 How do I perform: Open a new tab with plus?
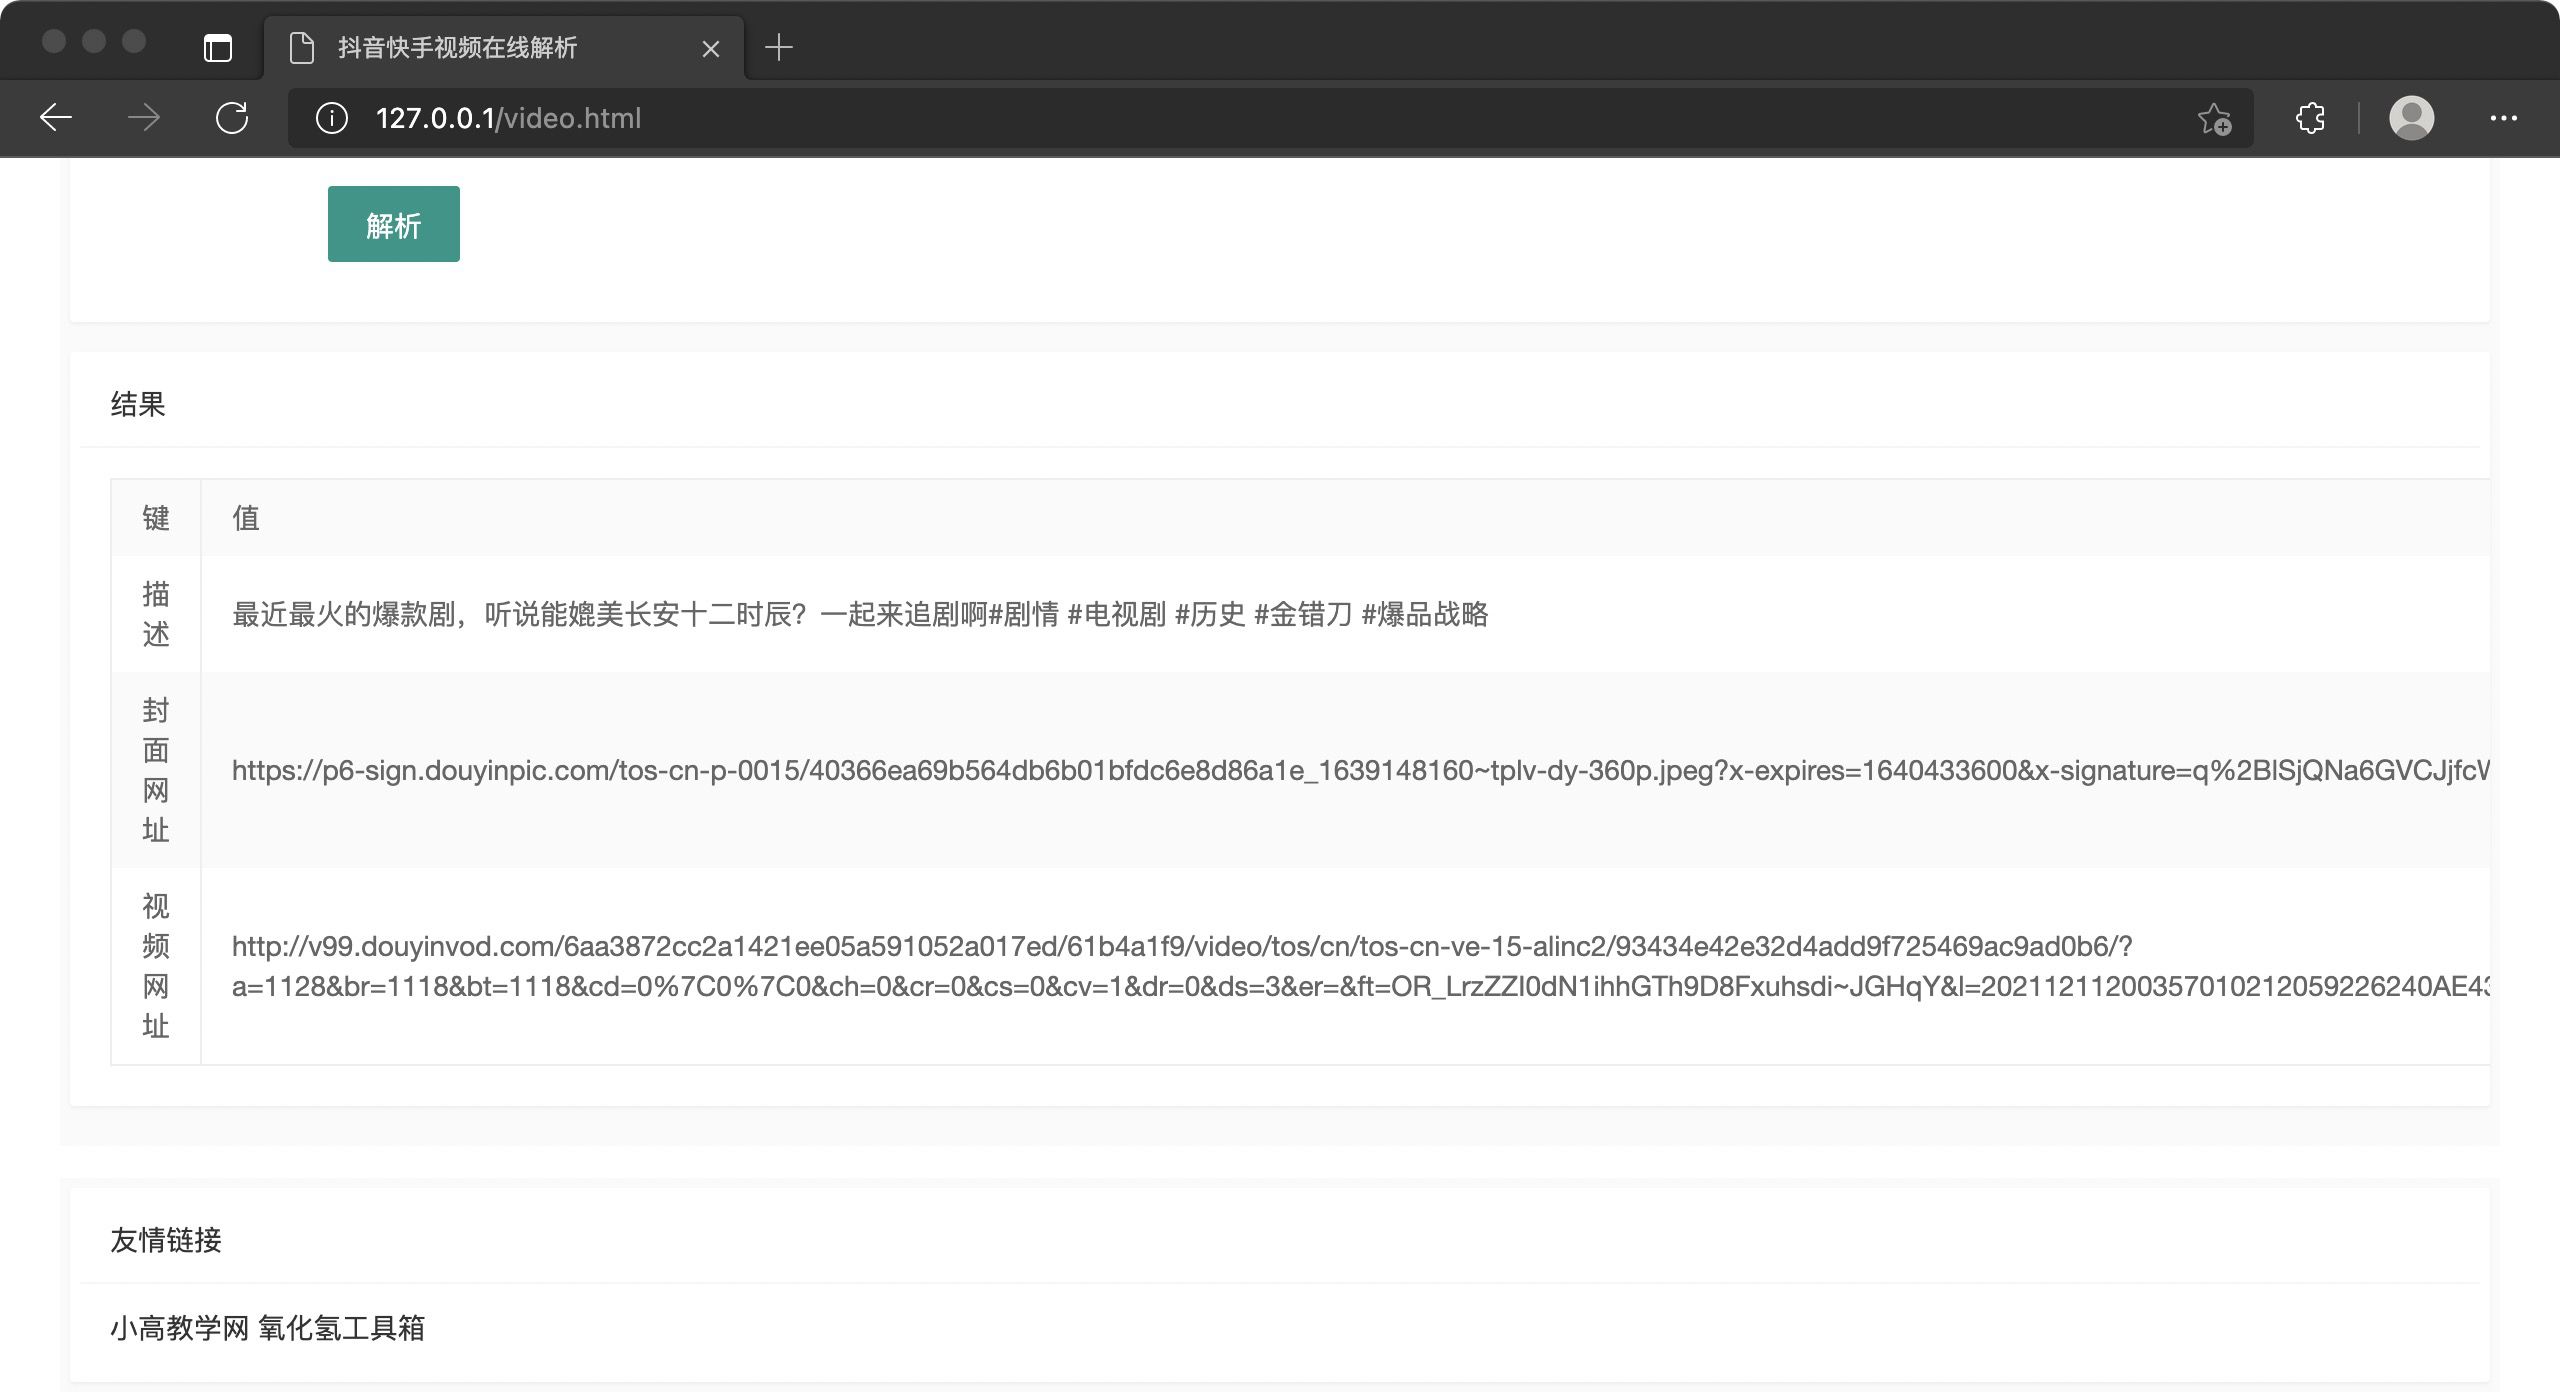778,47
